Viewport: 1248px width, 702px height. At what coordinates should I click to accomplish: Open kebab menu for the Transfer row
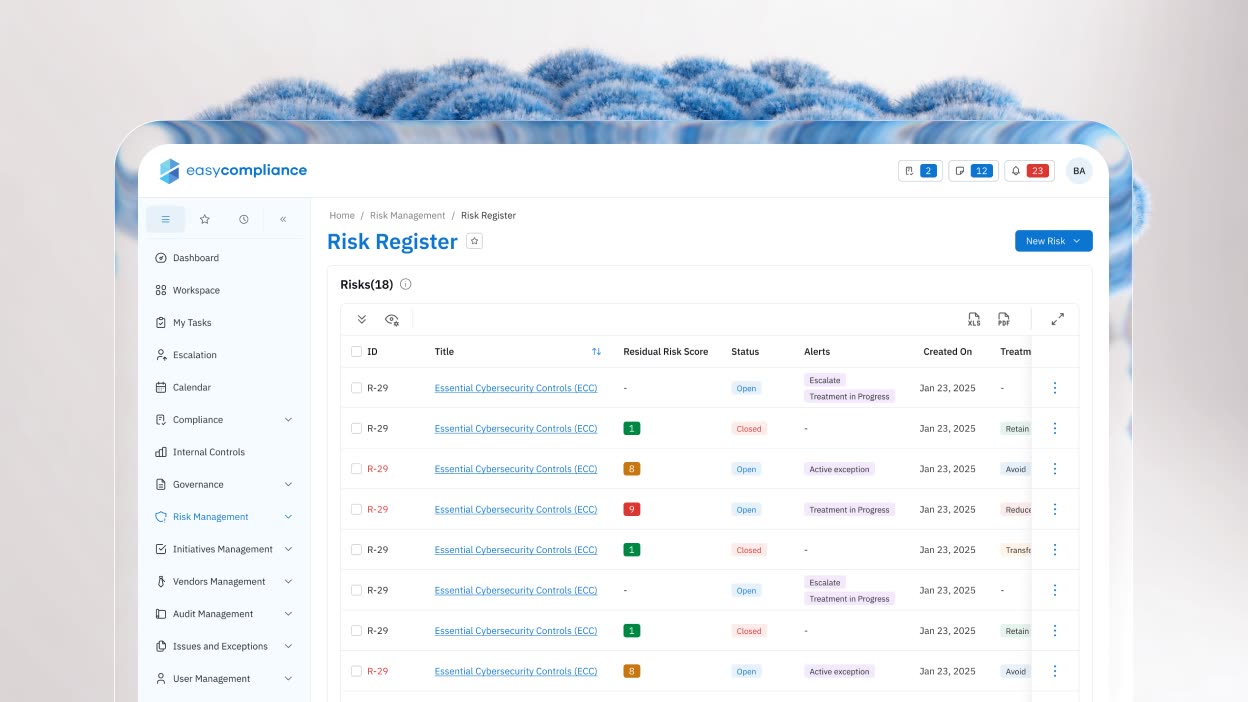pyautogui.click(x=1055, y=550)
